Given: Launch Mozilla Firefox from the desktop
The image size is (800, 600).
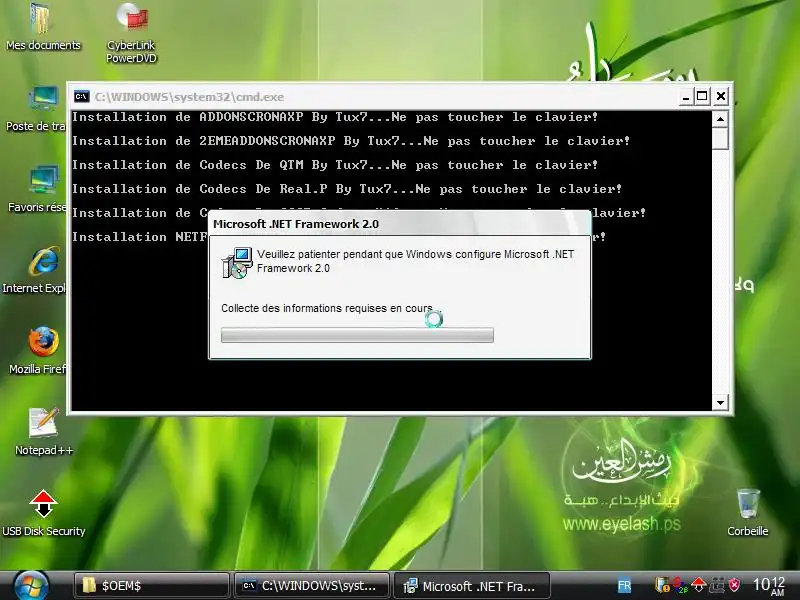Looking at the screenshot, I should tap(41, 351).
